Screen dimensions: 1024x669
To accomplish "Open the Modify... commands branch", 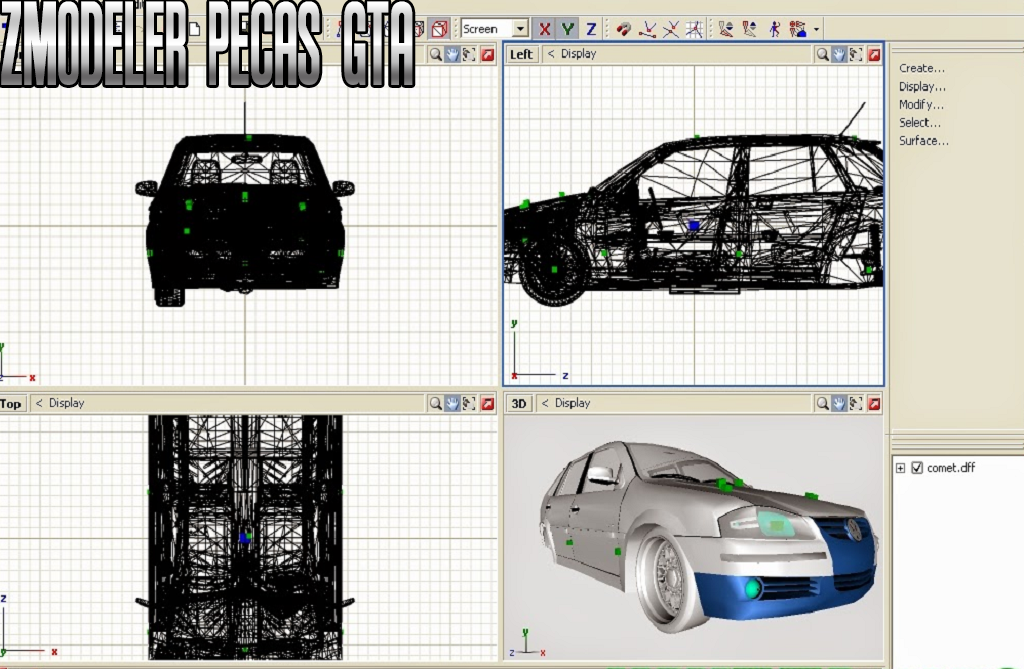I will [x=921, y=105].
